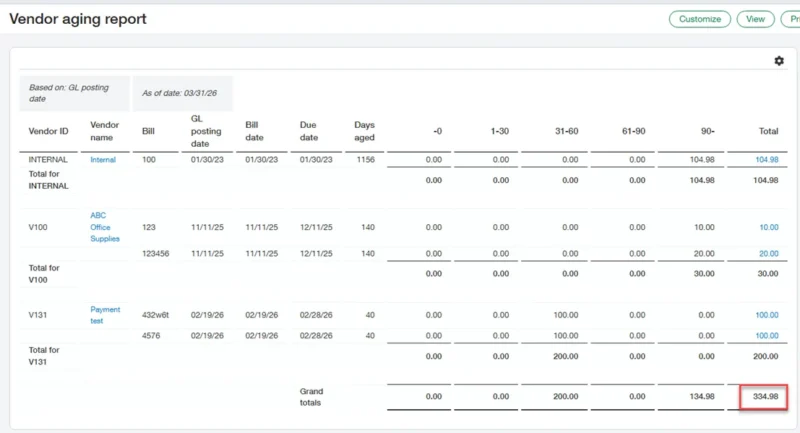Click the 200.00 total for V131 in Total column

tap(765, 356)
